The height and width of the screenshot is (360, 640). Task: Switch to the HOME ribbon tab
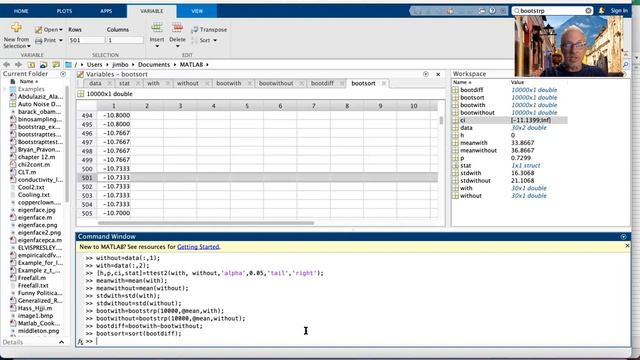[21, 11]
